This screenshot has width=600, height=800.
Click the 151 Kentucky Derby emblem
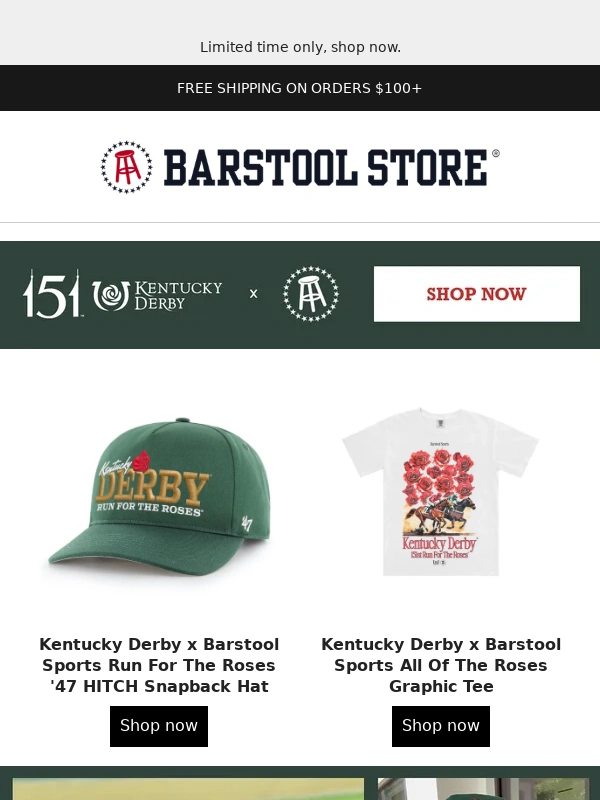51,294
